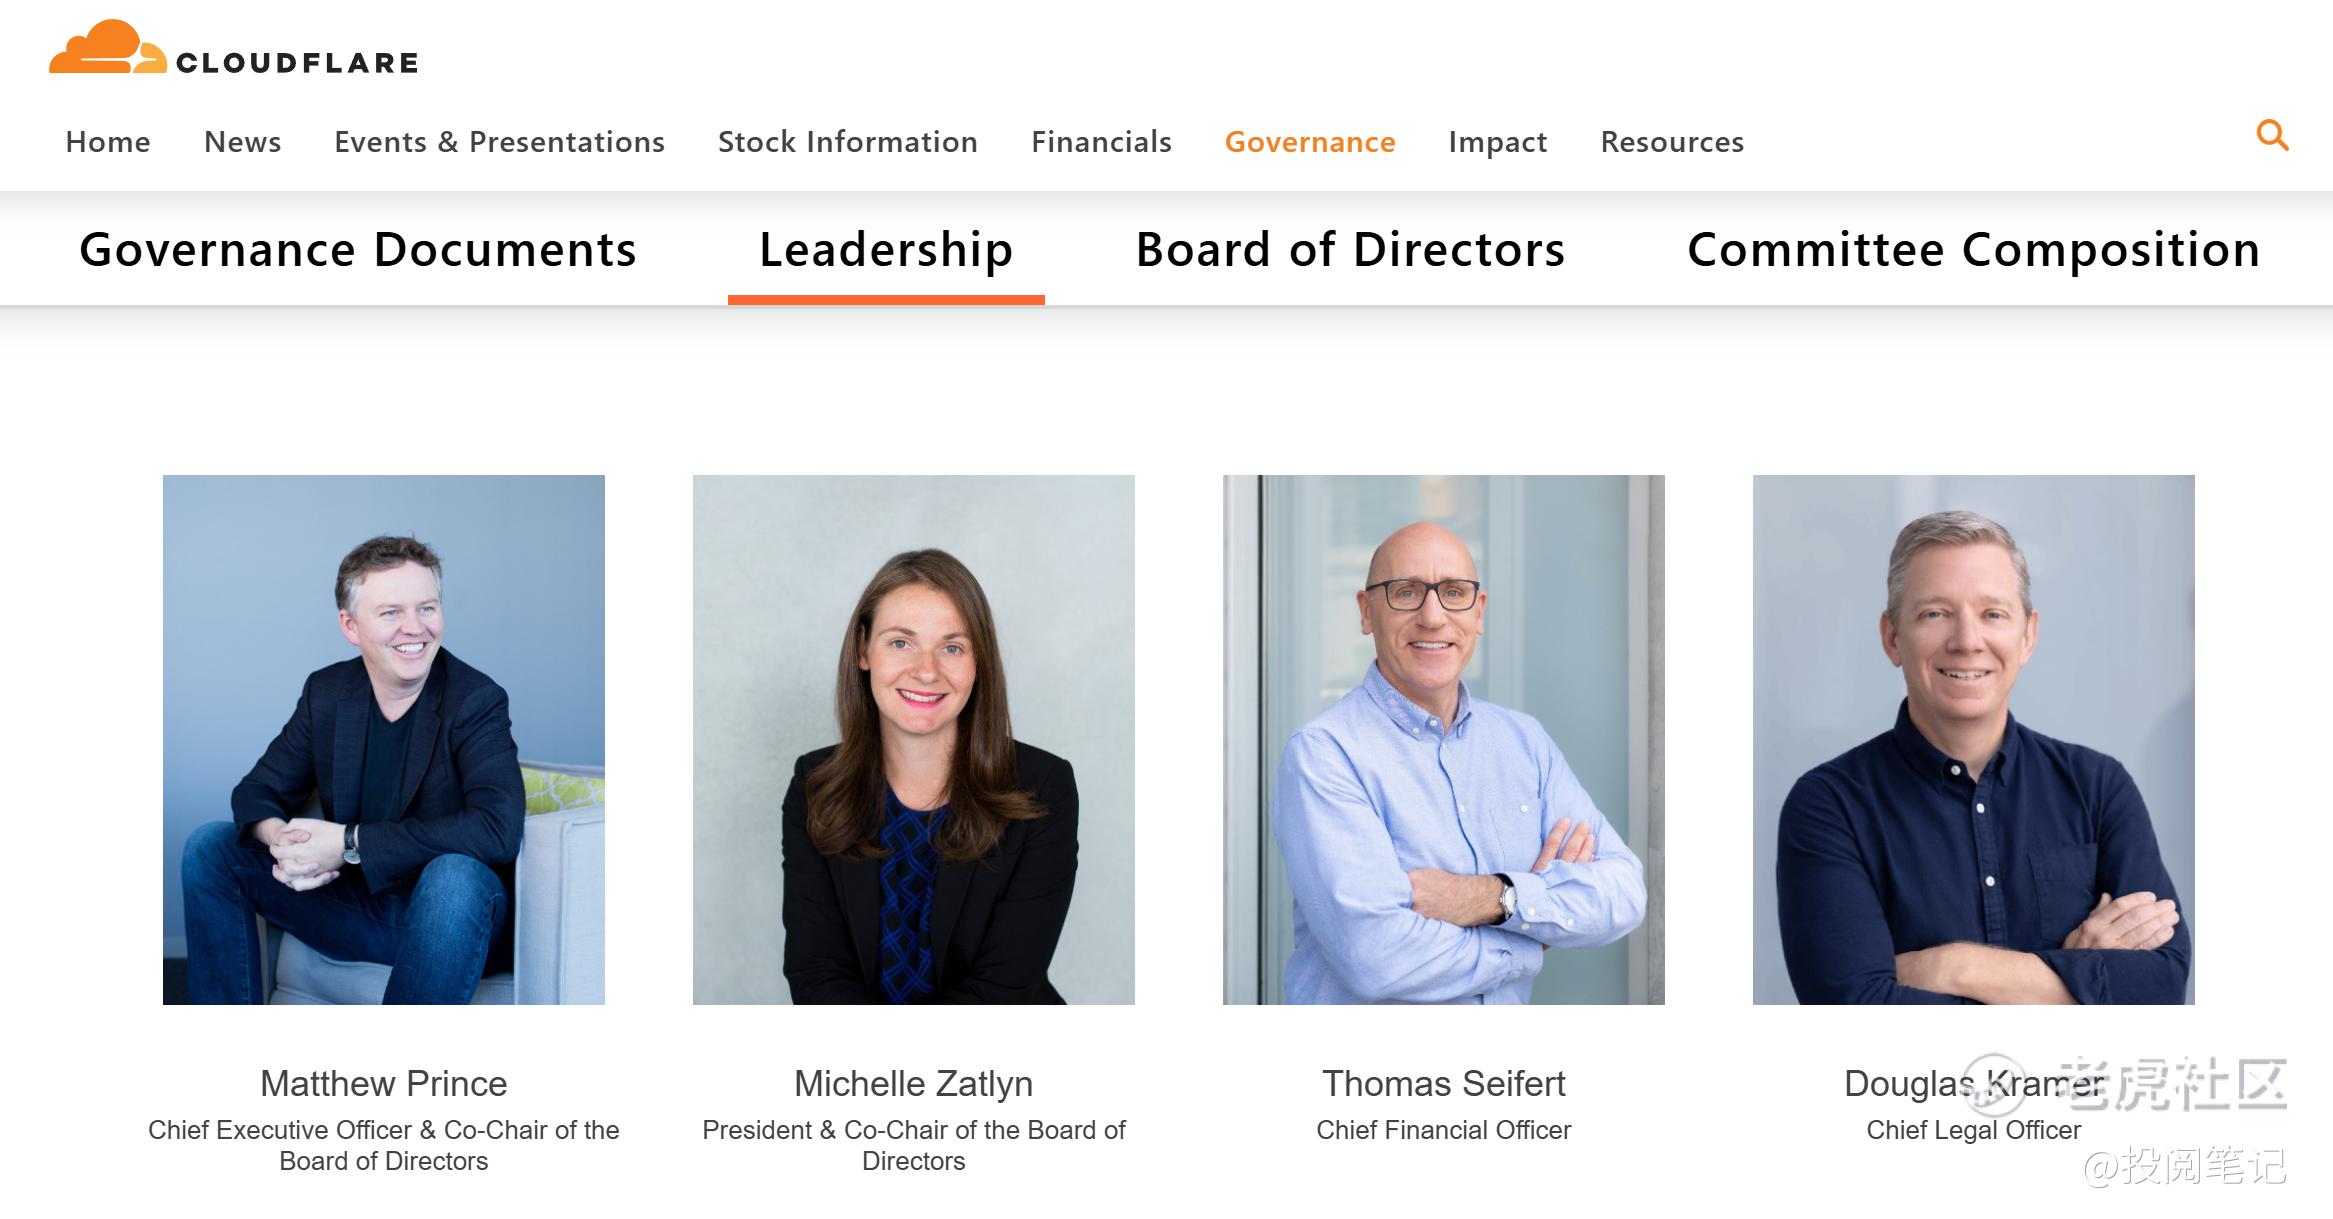Image resolution: width=2333 pixels, height=1219 pixels.
Task: Switch to Governance Documents tab
Action: 358,250
